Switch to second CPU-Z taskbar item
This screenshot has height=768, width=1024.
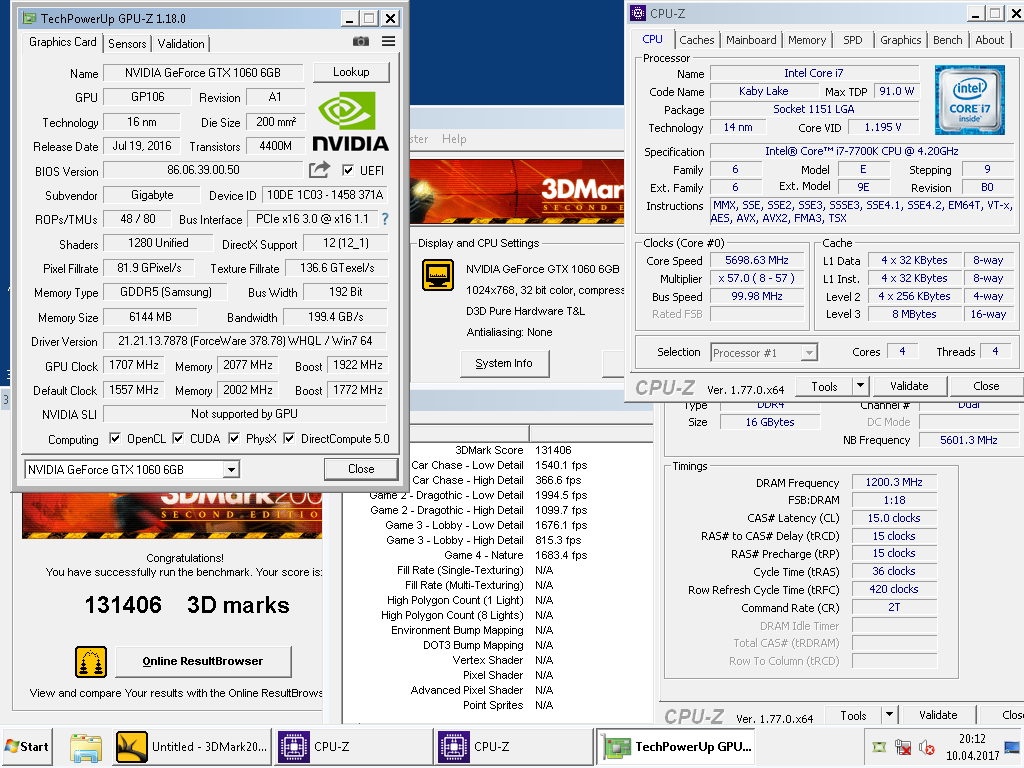click(513, 746)
